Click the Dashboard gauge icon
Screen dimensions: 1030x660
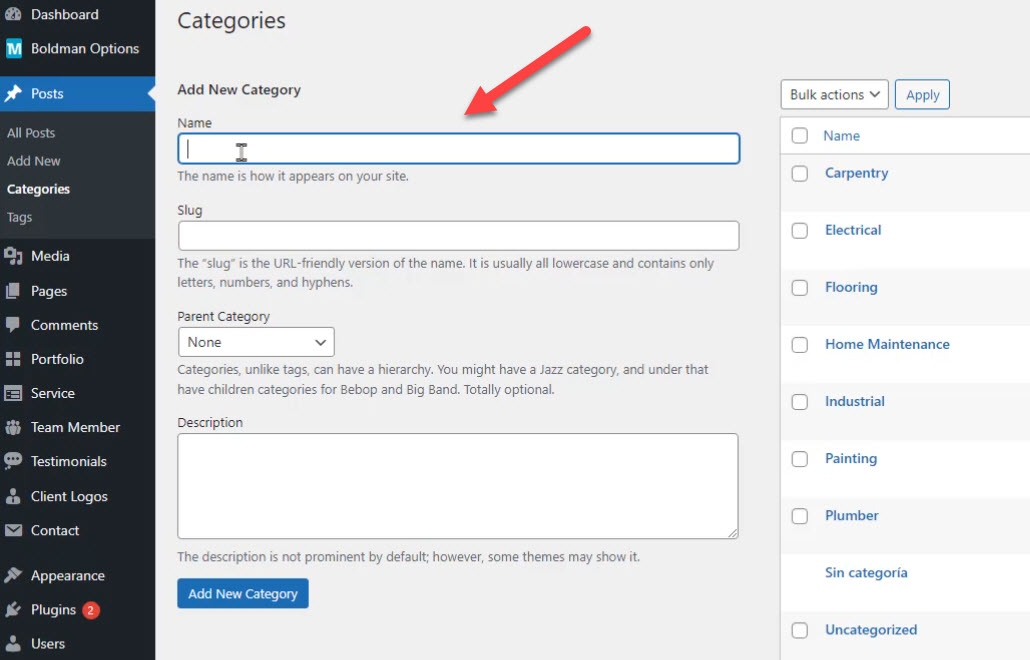(13, 13)
